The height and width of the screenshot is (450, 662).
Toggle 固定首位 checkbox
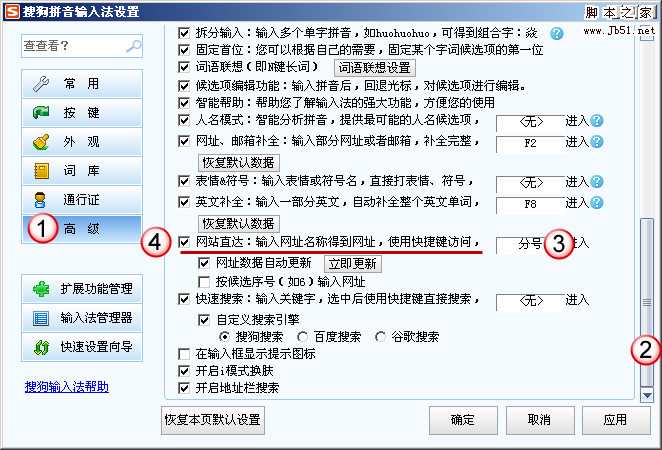point(184,50)
